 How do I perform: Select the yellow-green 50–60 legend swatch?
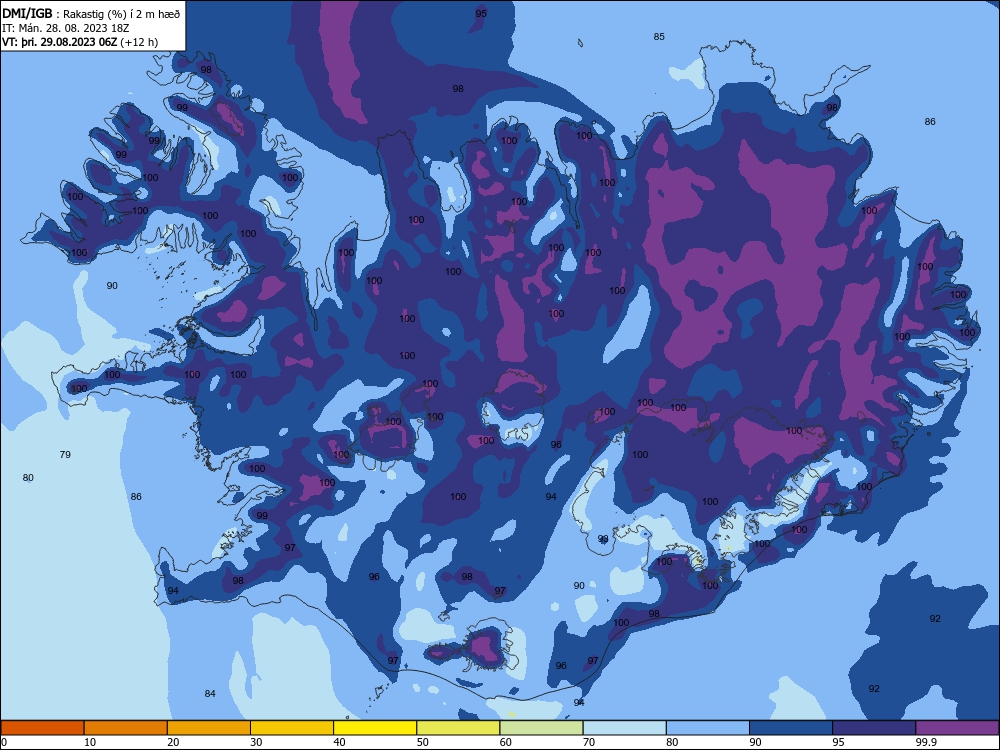[x=459, y=728]
